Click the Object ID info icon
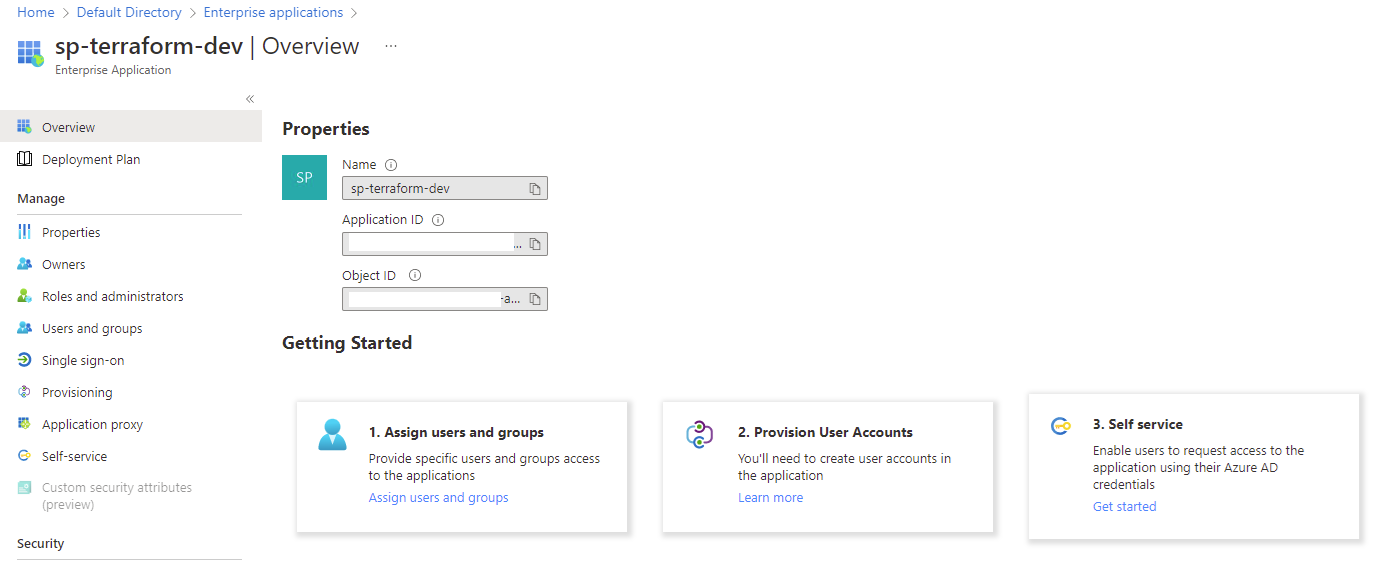 click(415, 275)
